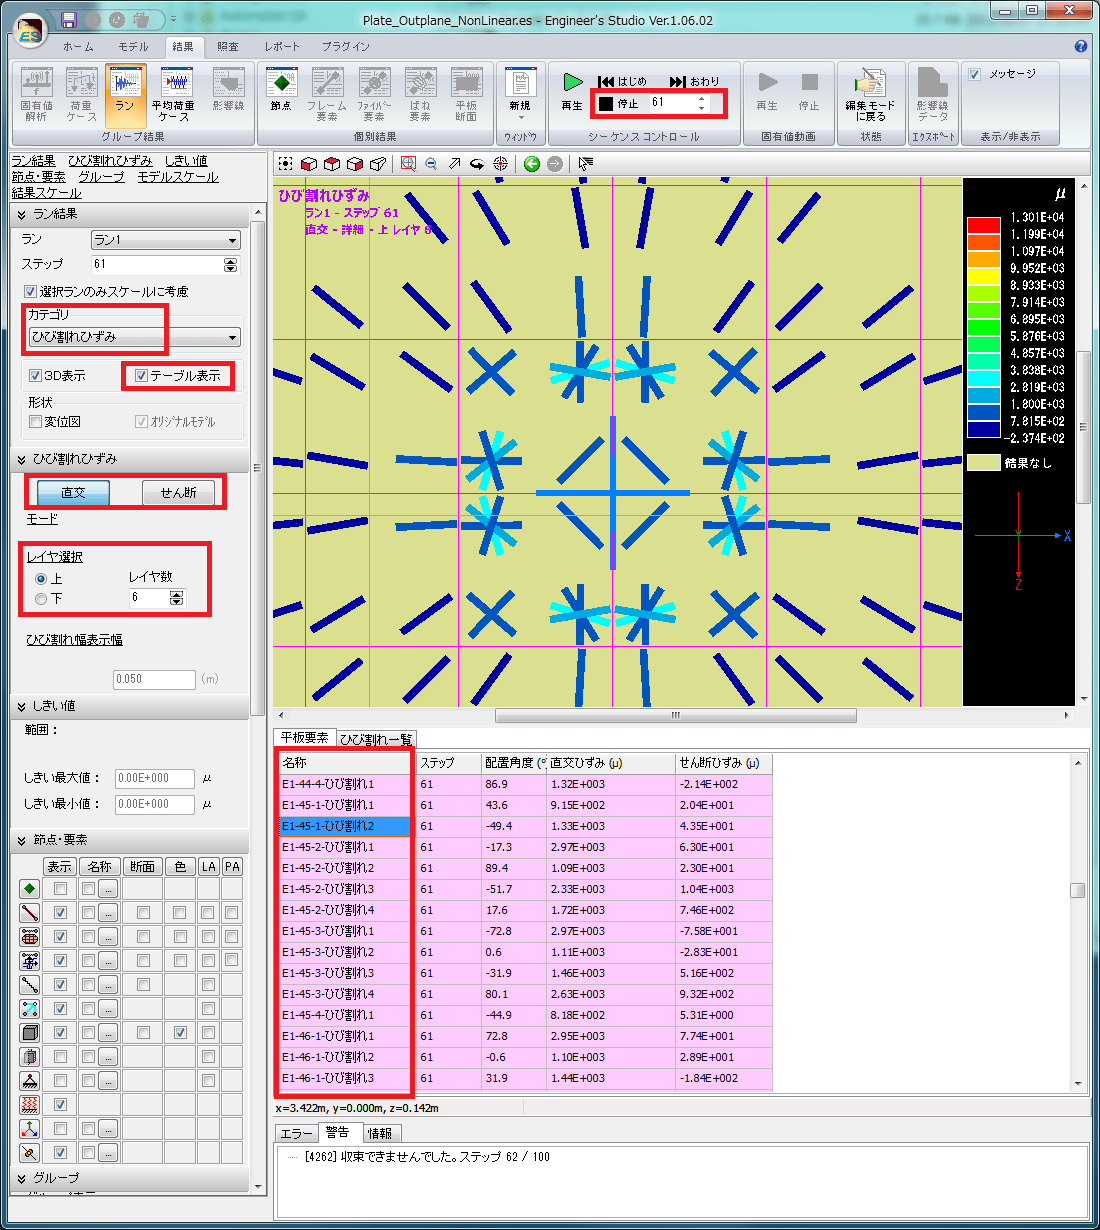Open the help icon at ribbon right

tap(1080, 46)
